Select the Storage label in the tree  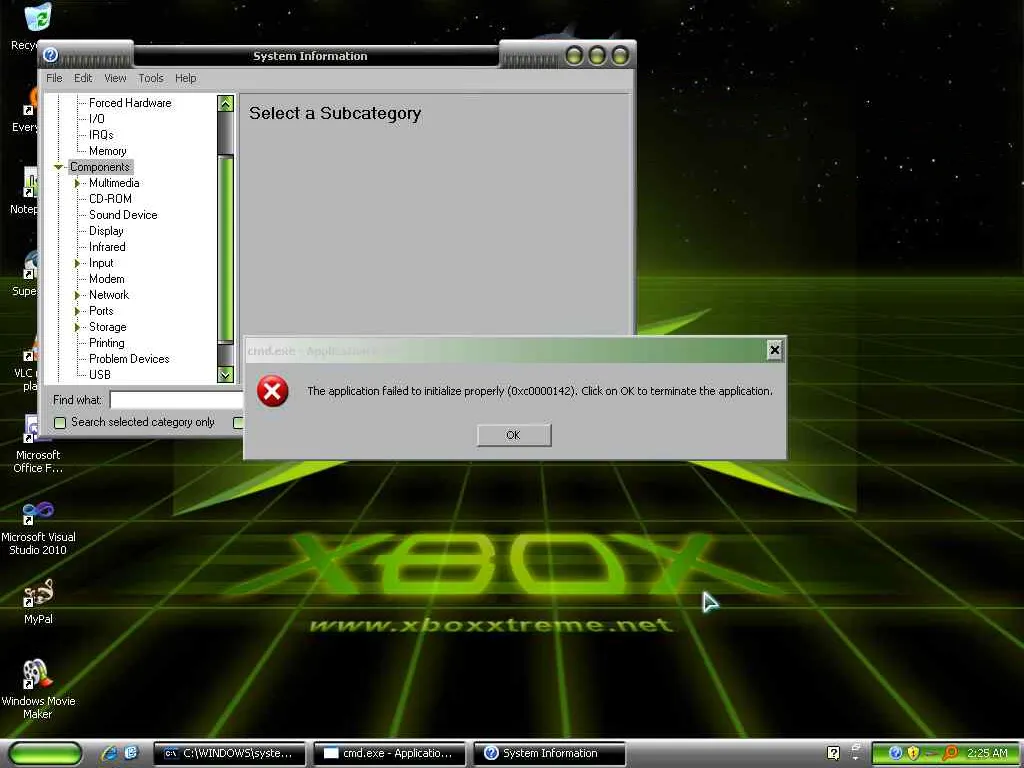[108, 327]
